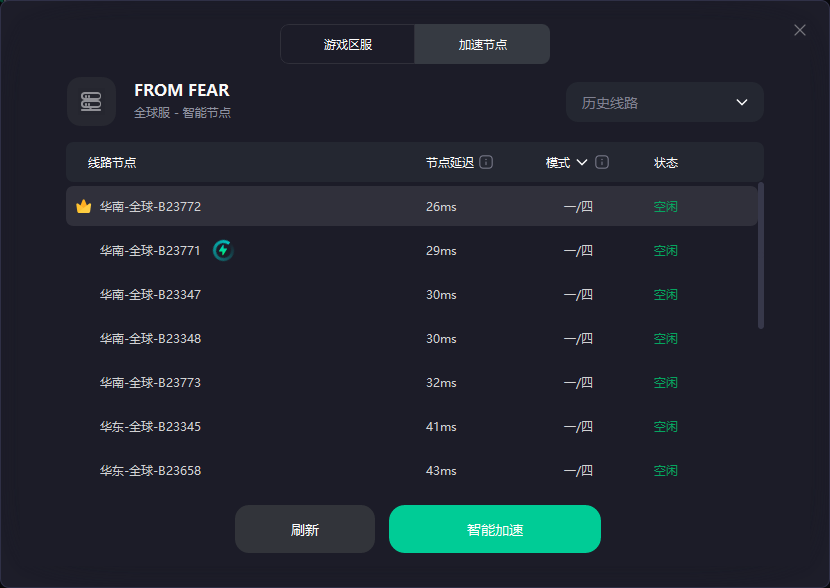830x588 pixels.
Task: Choose node 华南-全球-B23348
Action: [x=412, y=339]
